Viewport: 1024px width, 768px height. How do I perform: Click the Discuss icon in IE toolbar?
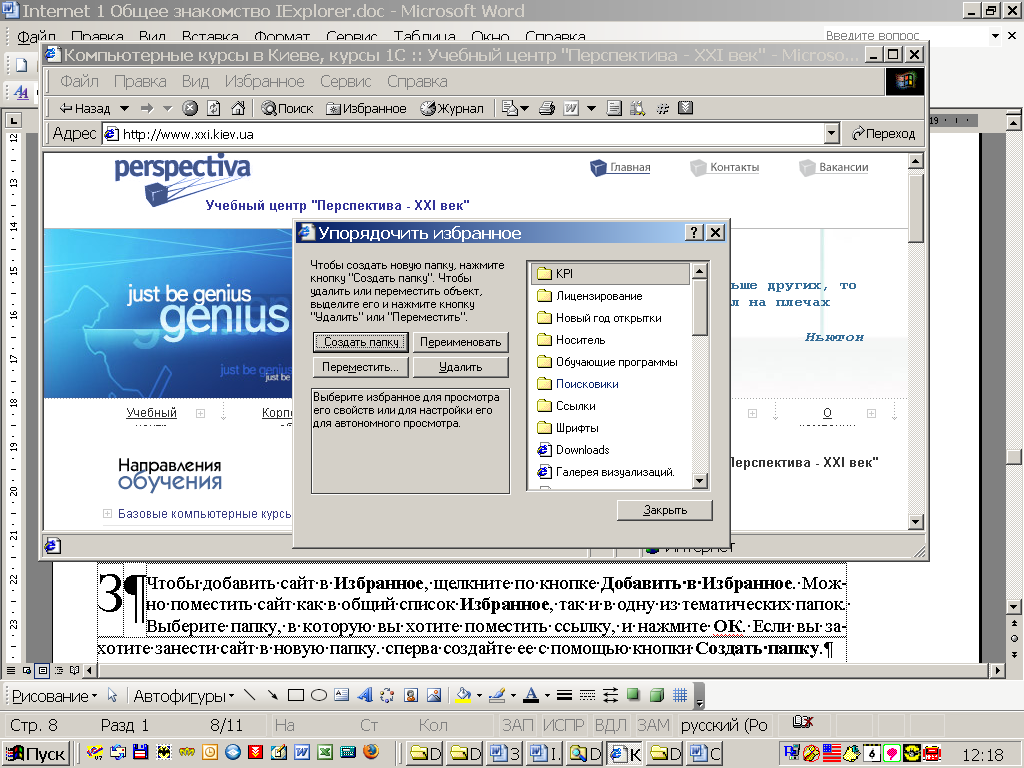[x=614, y=108]
